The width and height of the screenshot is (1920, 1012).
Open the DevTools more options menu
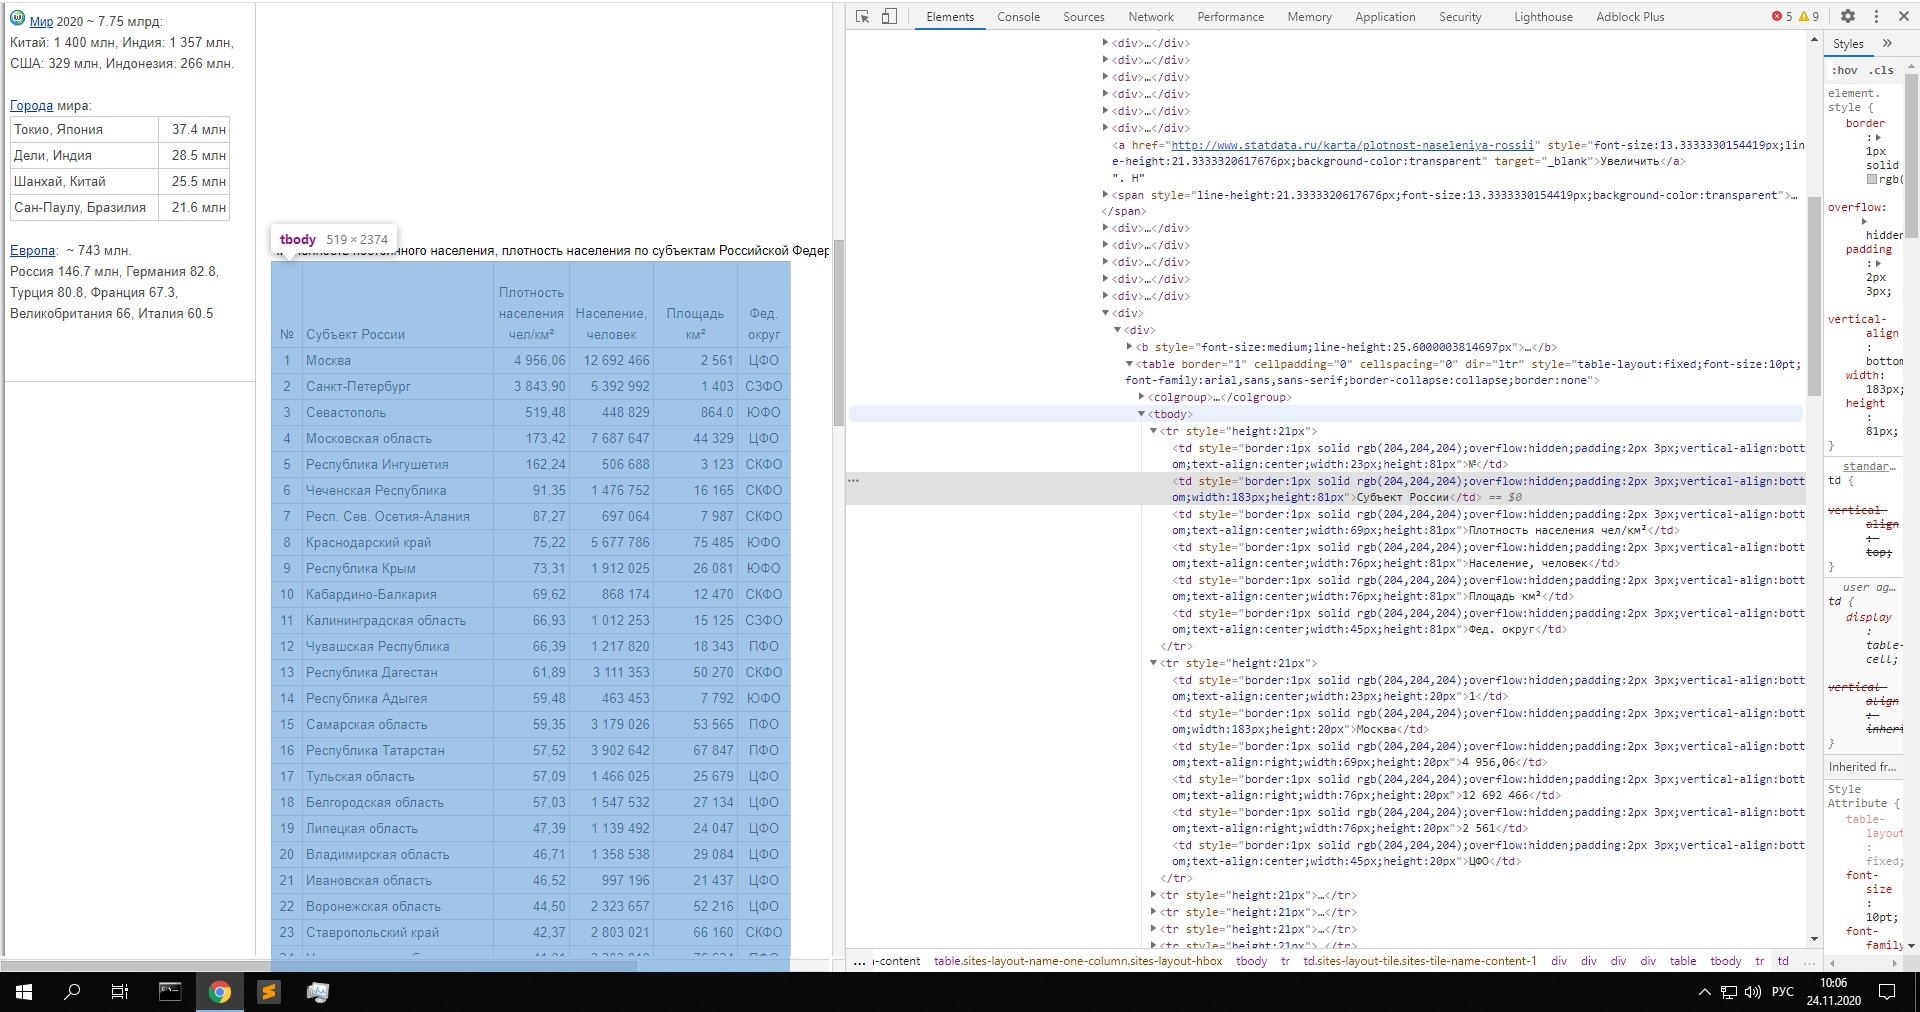click(1876, 16)
